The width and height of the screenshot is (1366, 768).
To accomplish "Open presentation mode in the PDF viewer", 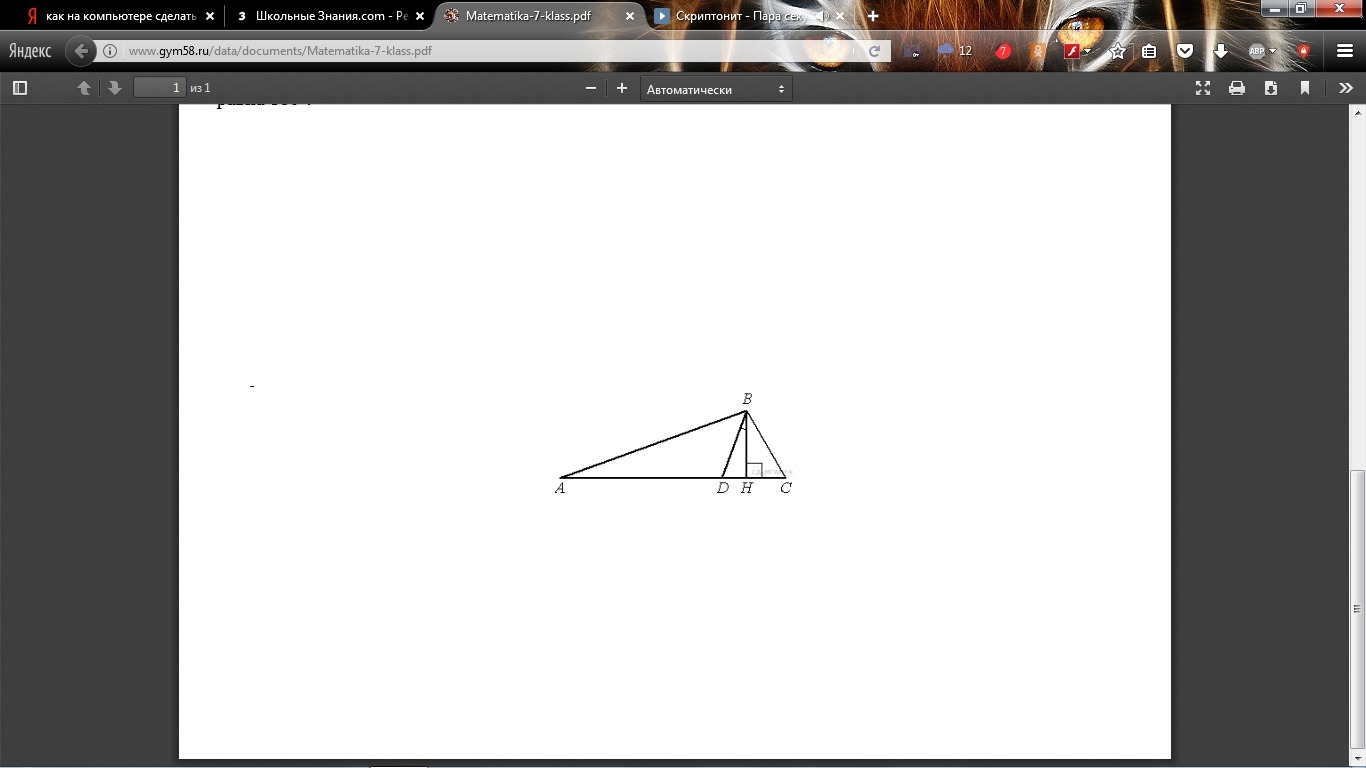I will coord(1202,88).
